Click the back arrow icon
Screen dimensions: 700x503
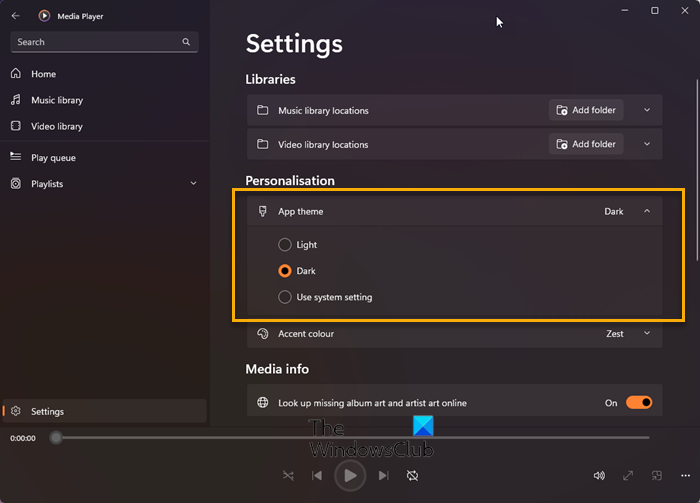pos(15,16)
